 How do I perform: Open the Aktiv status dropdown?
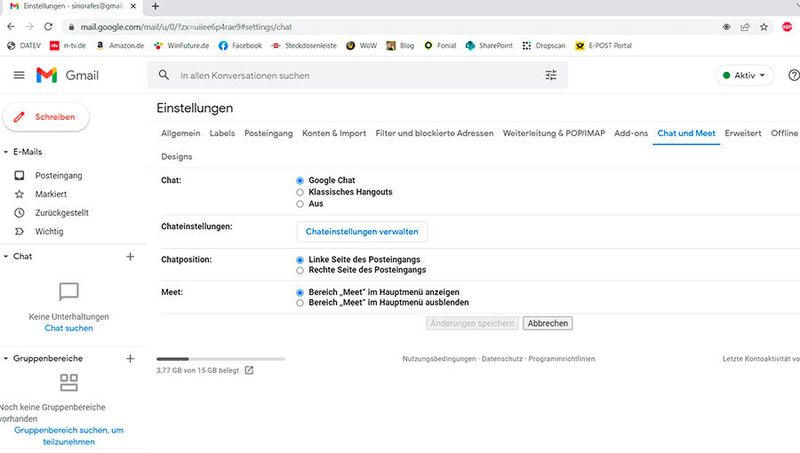click(x=744, y=75)
